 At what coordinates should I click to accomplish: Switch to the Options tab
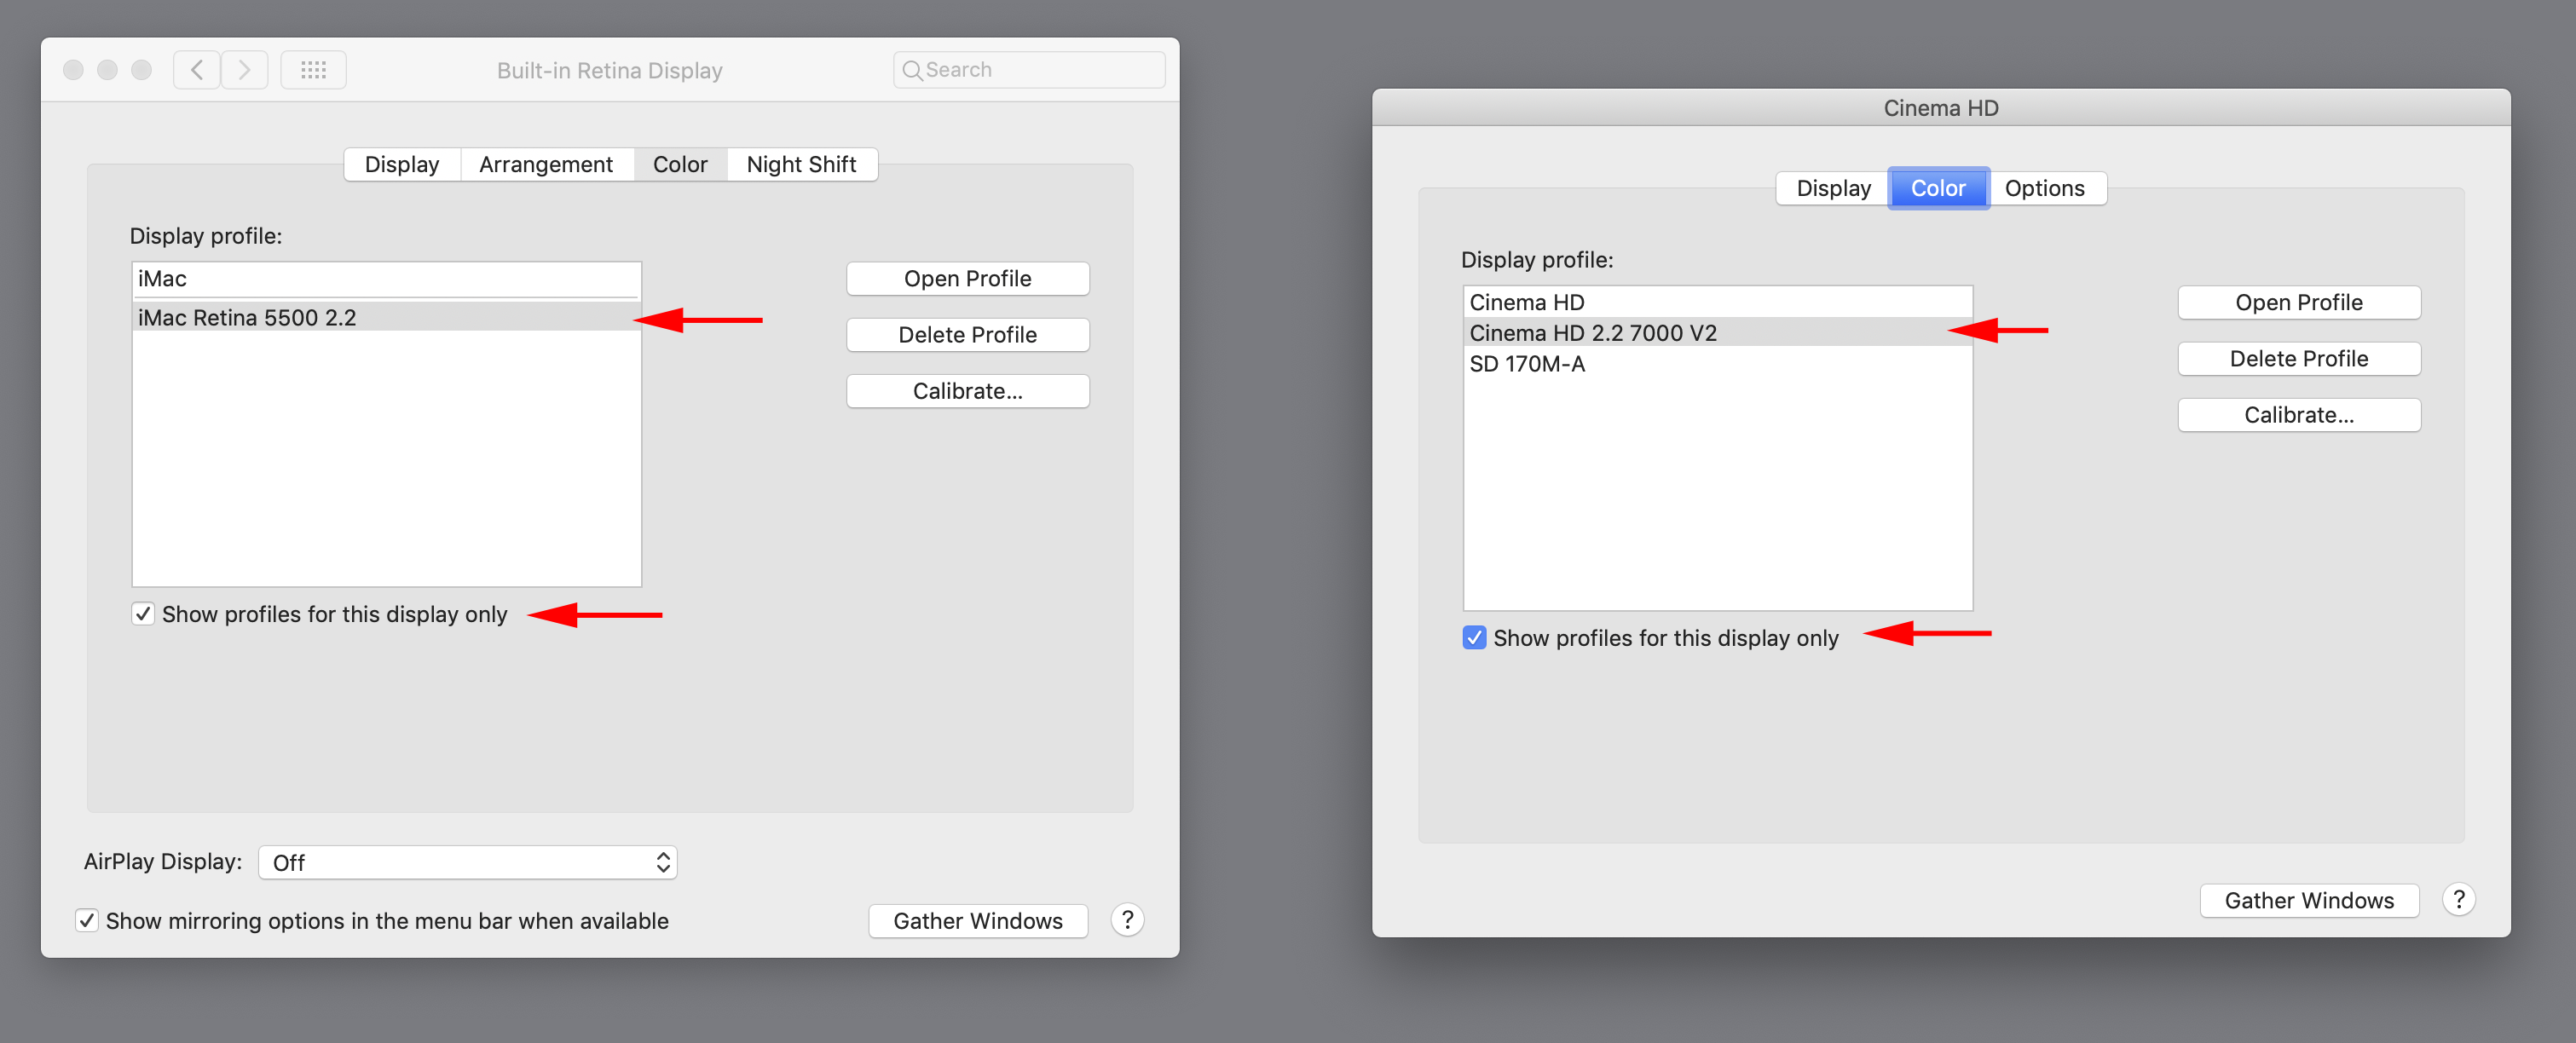[x=2046, y=188]
